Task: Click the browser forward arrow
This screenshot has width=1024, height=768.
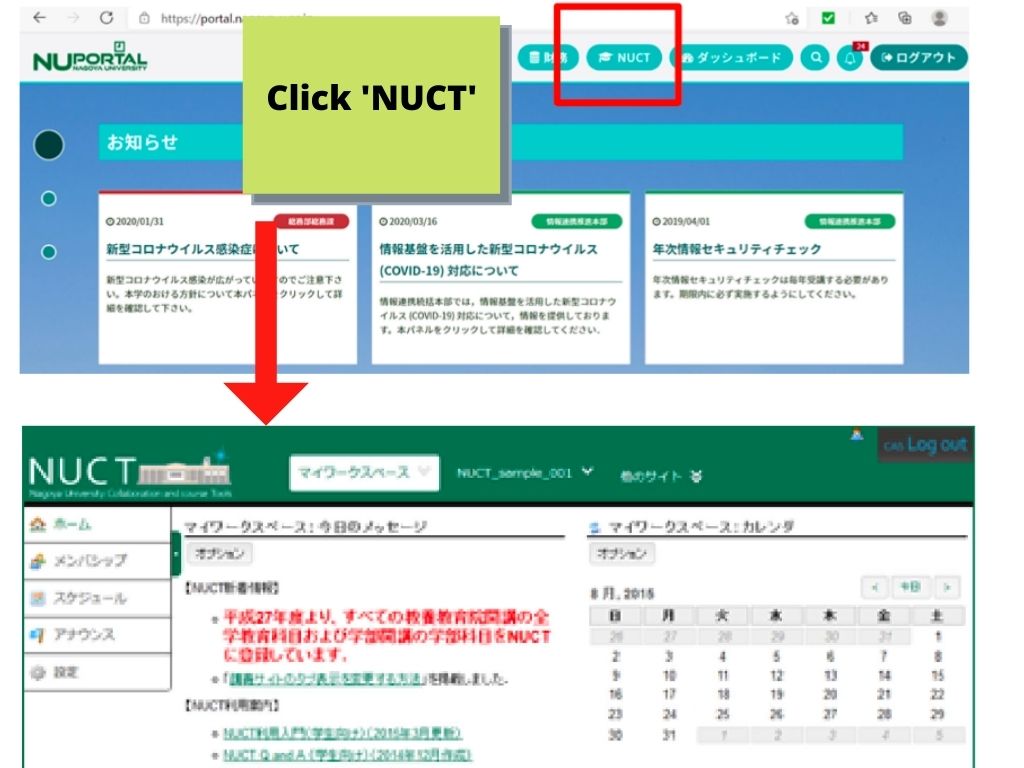Action: (x=73, y=18)
